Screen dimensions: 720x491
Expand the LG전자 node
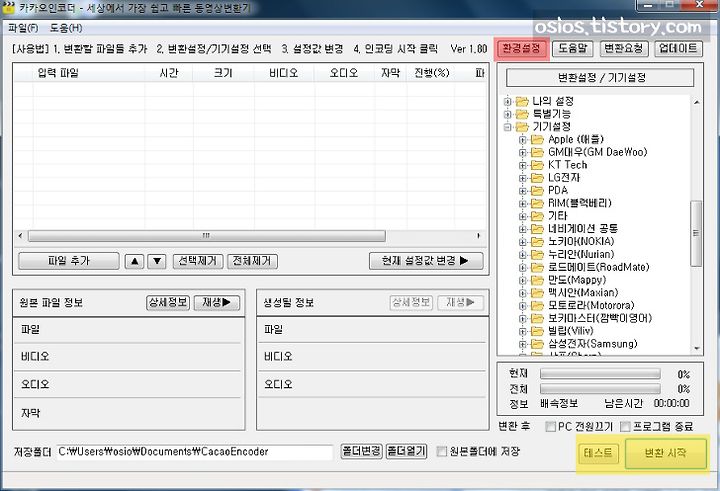[x=523, y=178]
